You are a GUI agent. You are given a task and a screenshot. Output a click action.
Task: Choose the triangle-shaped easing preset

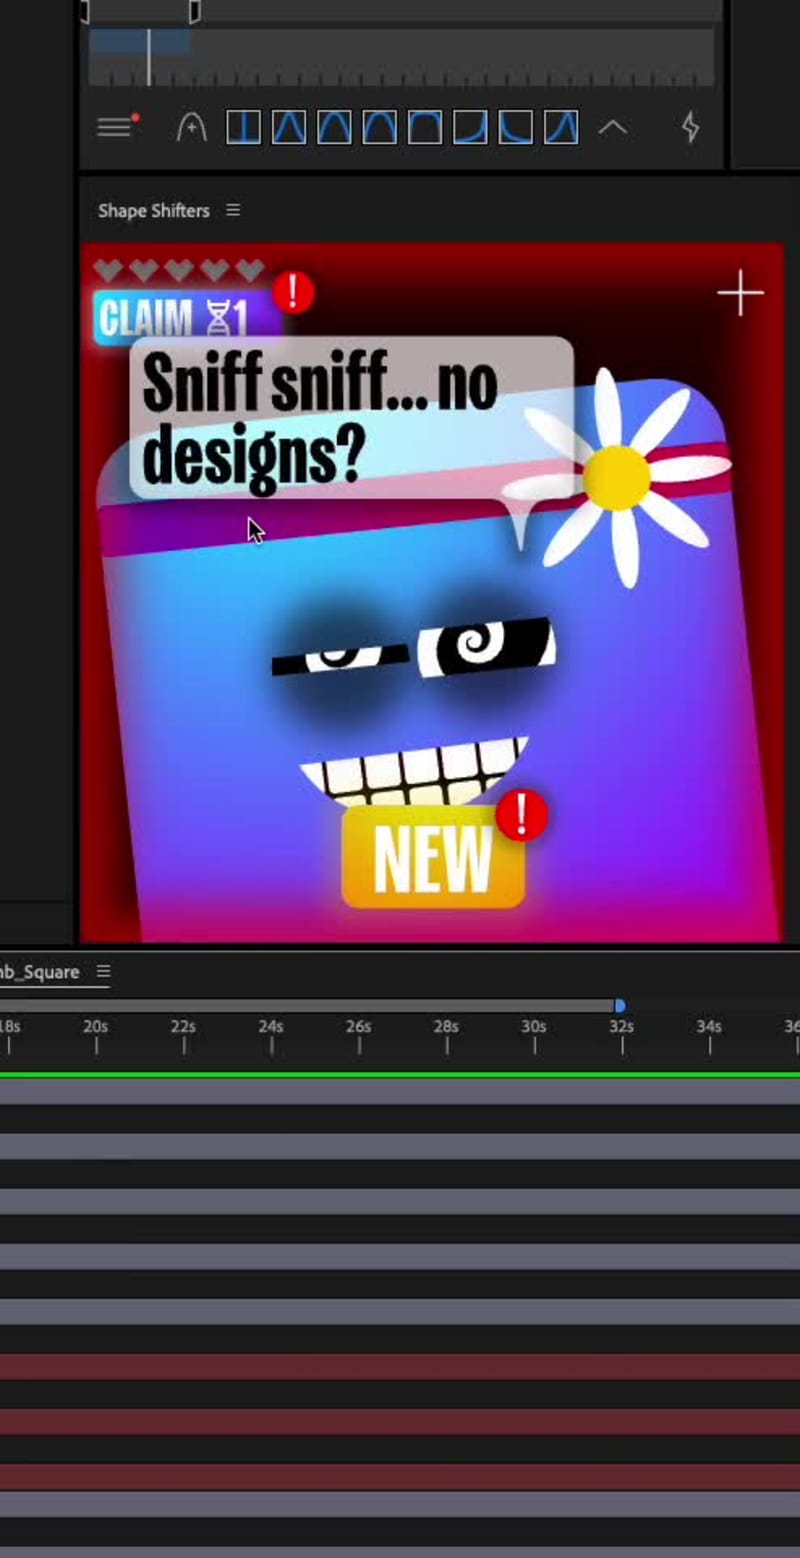click(x=288, y=127)
